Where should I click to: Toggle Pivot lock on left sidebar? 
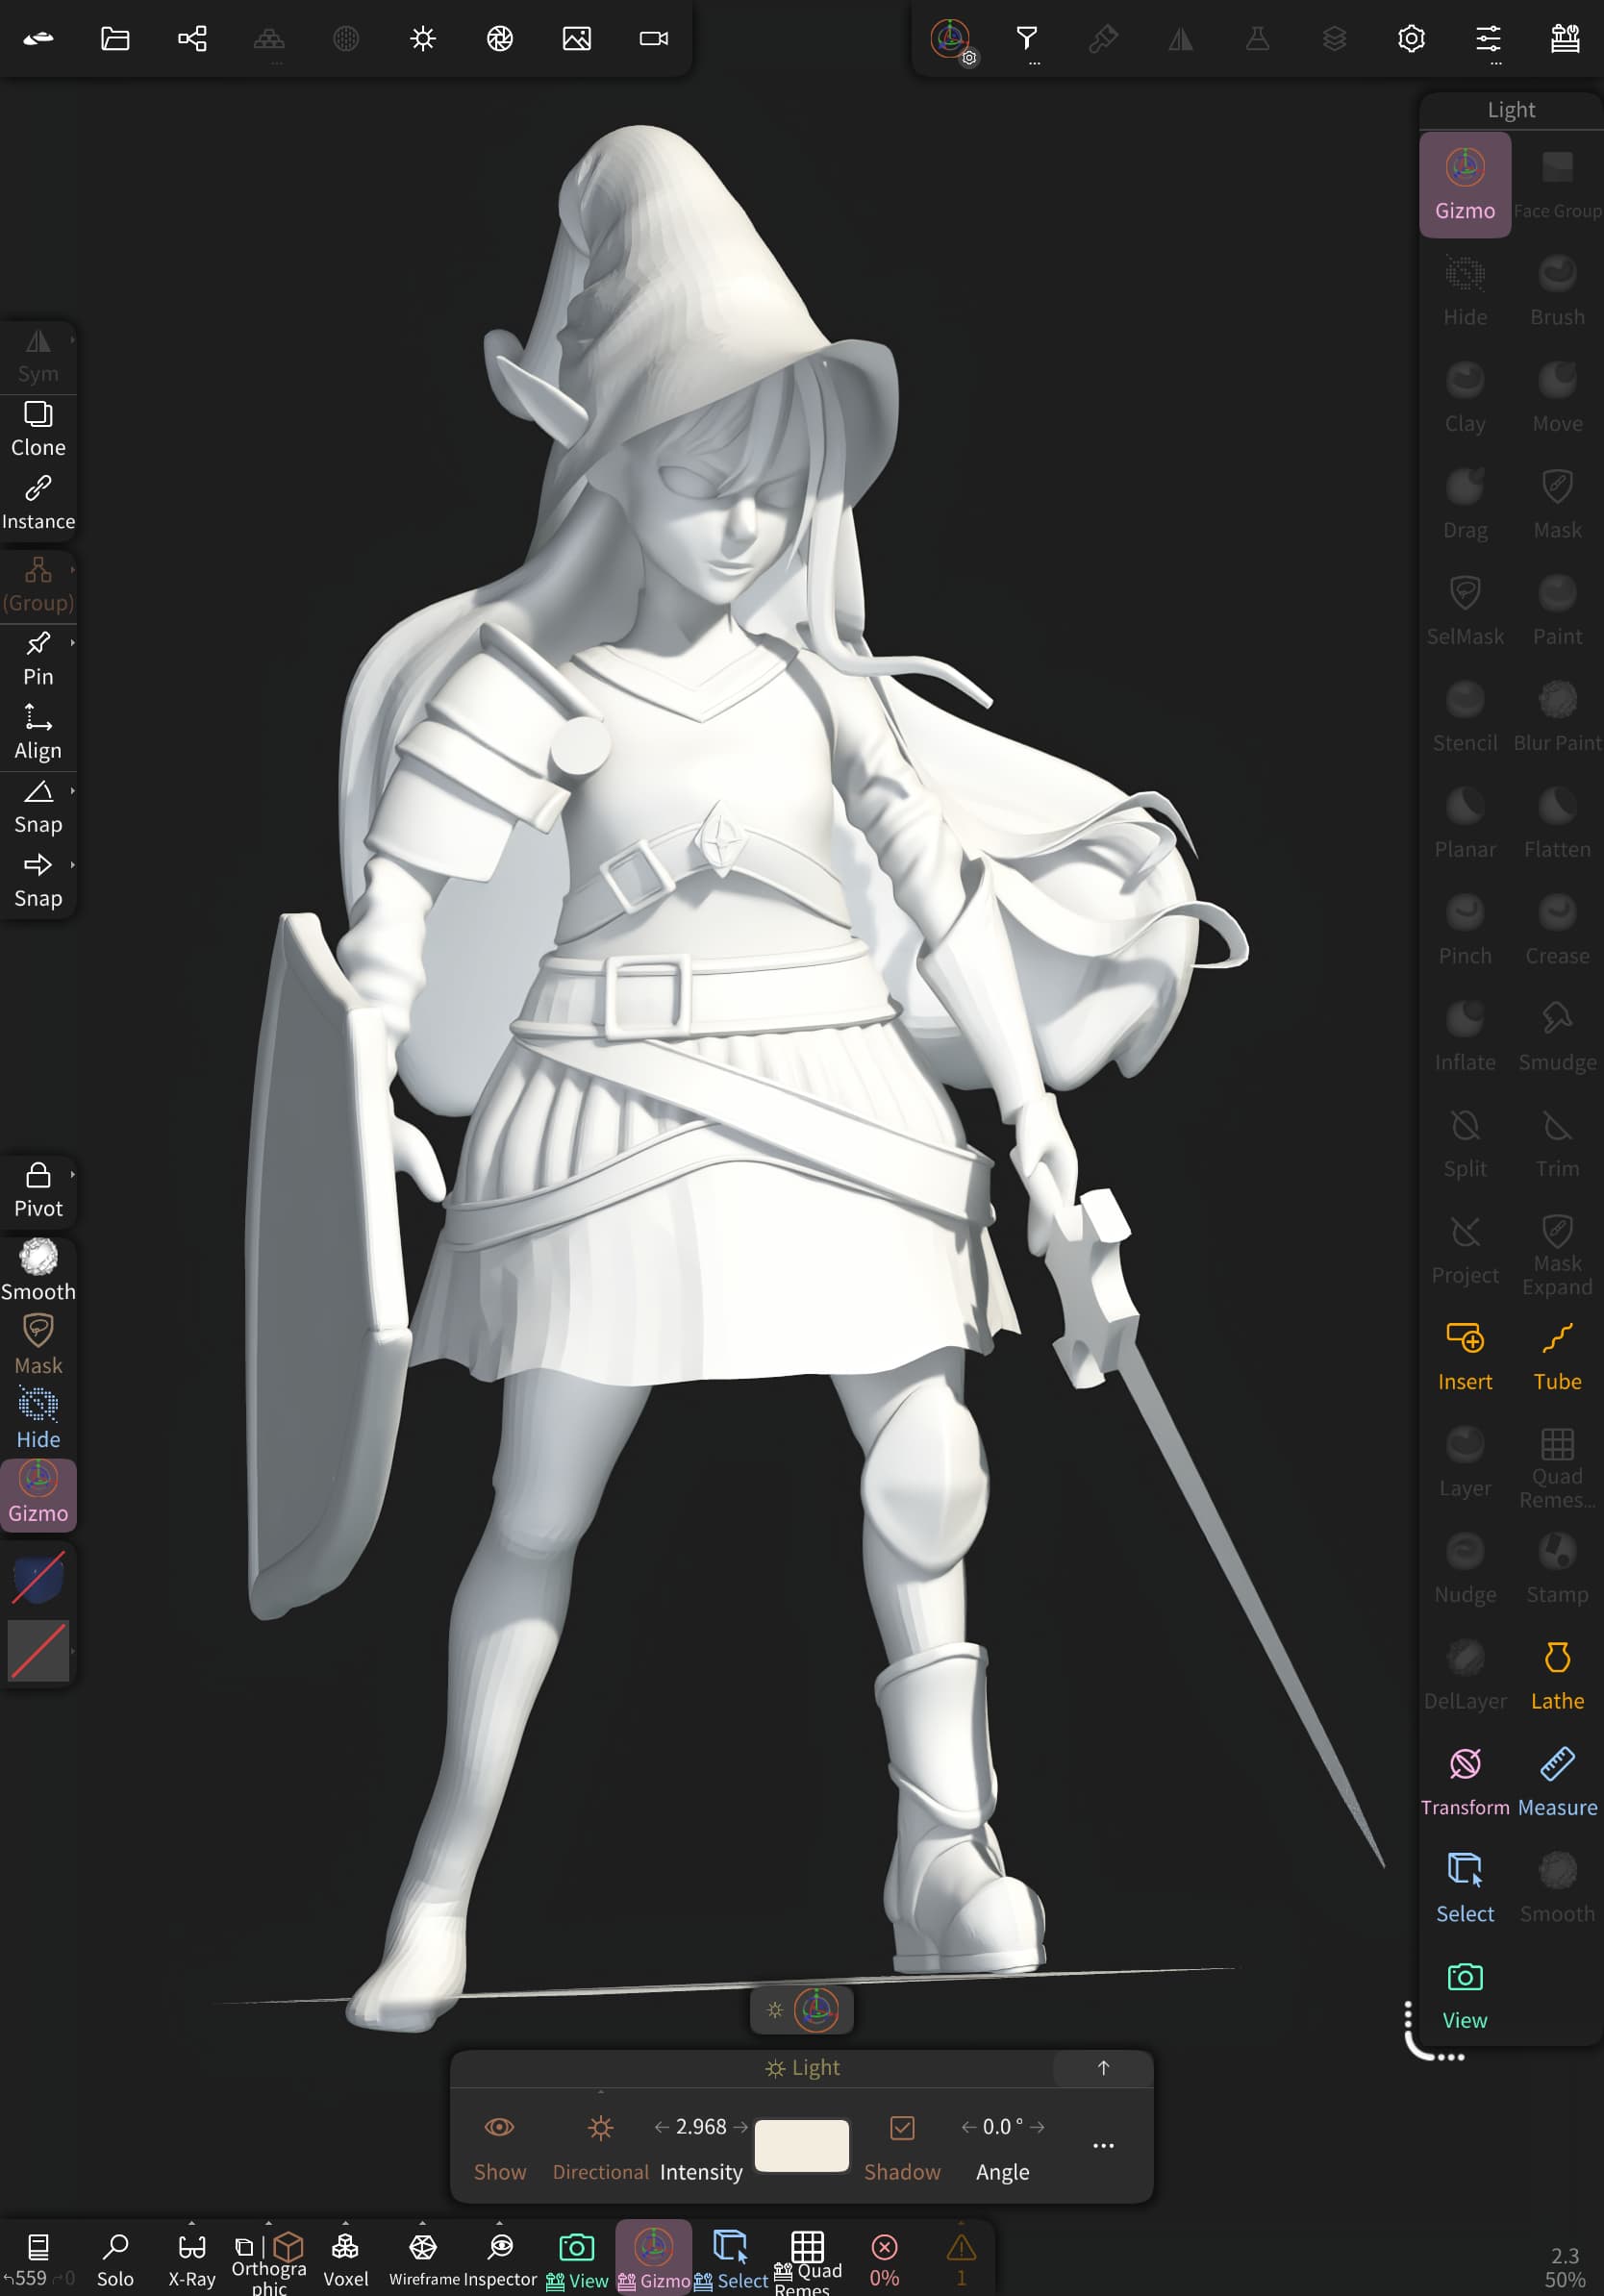(x=38, y=1190)
